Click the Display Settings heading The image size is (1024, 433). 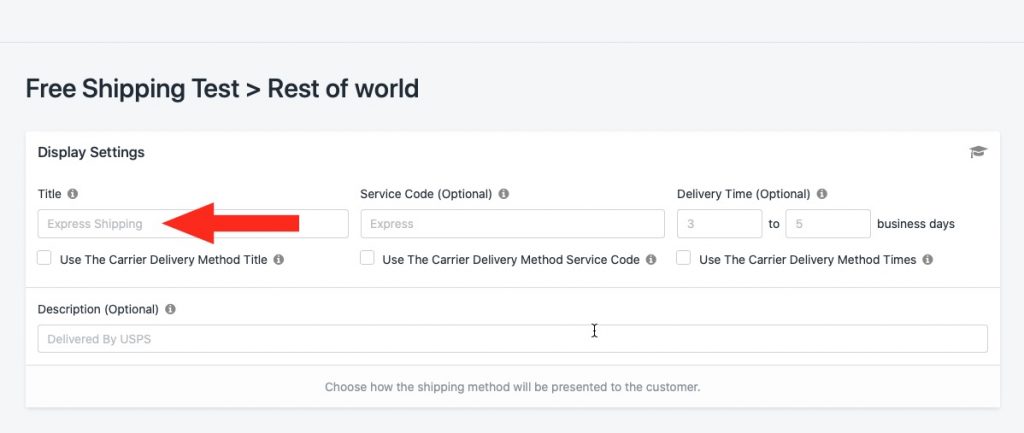click(91, 152)
